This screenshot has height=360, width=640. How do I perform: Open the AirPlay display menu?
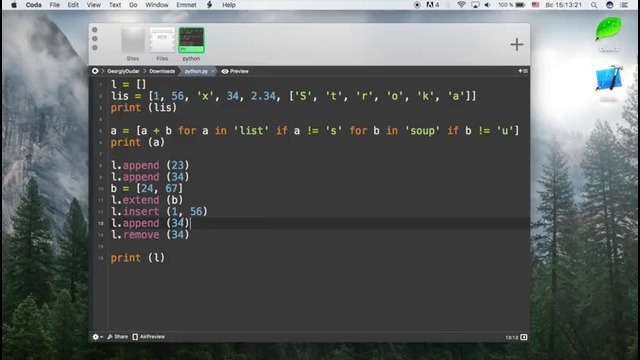[475, 5]
